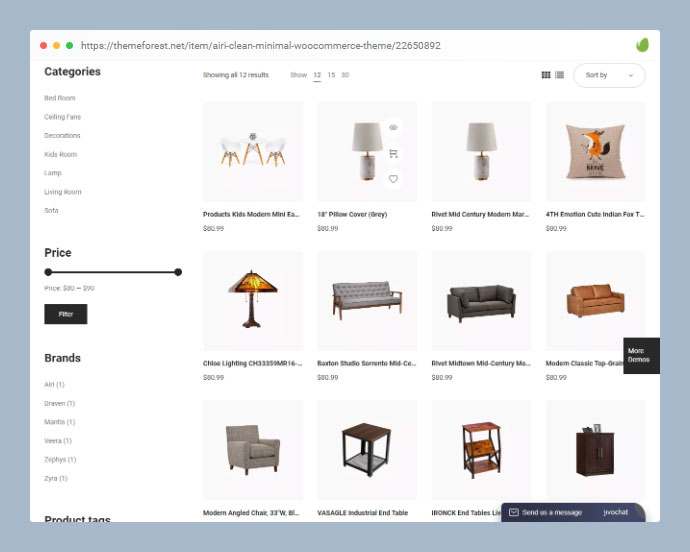Image resolution: width=690 pixels, height=552 pixels.
Task: Click 'Modern Angled Chair' product title
Action: click(x=251, y=513)
